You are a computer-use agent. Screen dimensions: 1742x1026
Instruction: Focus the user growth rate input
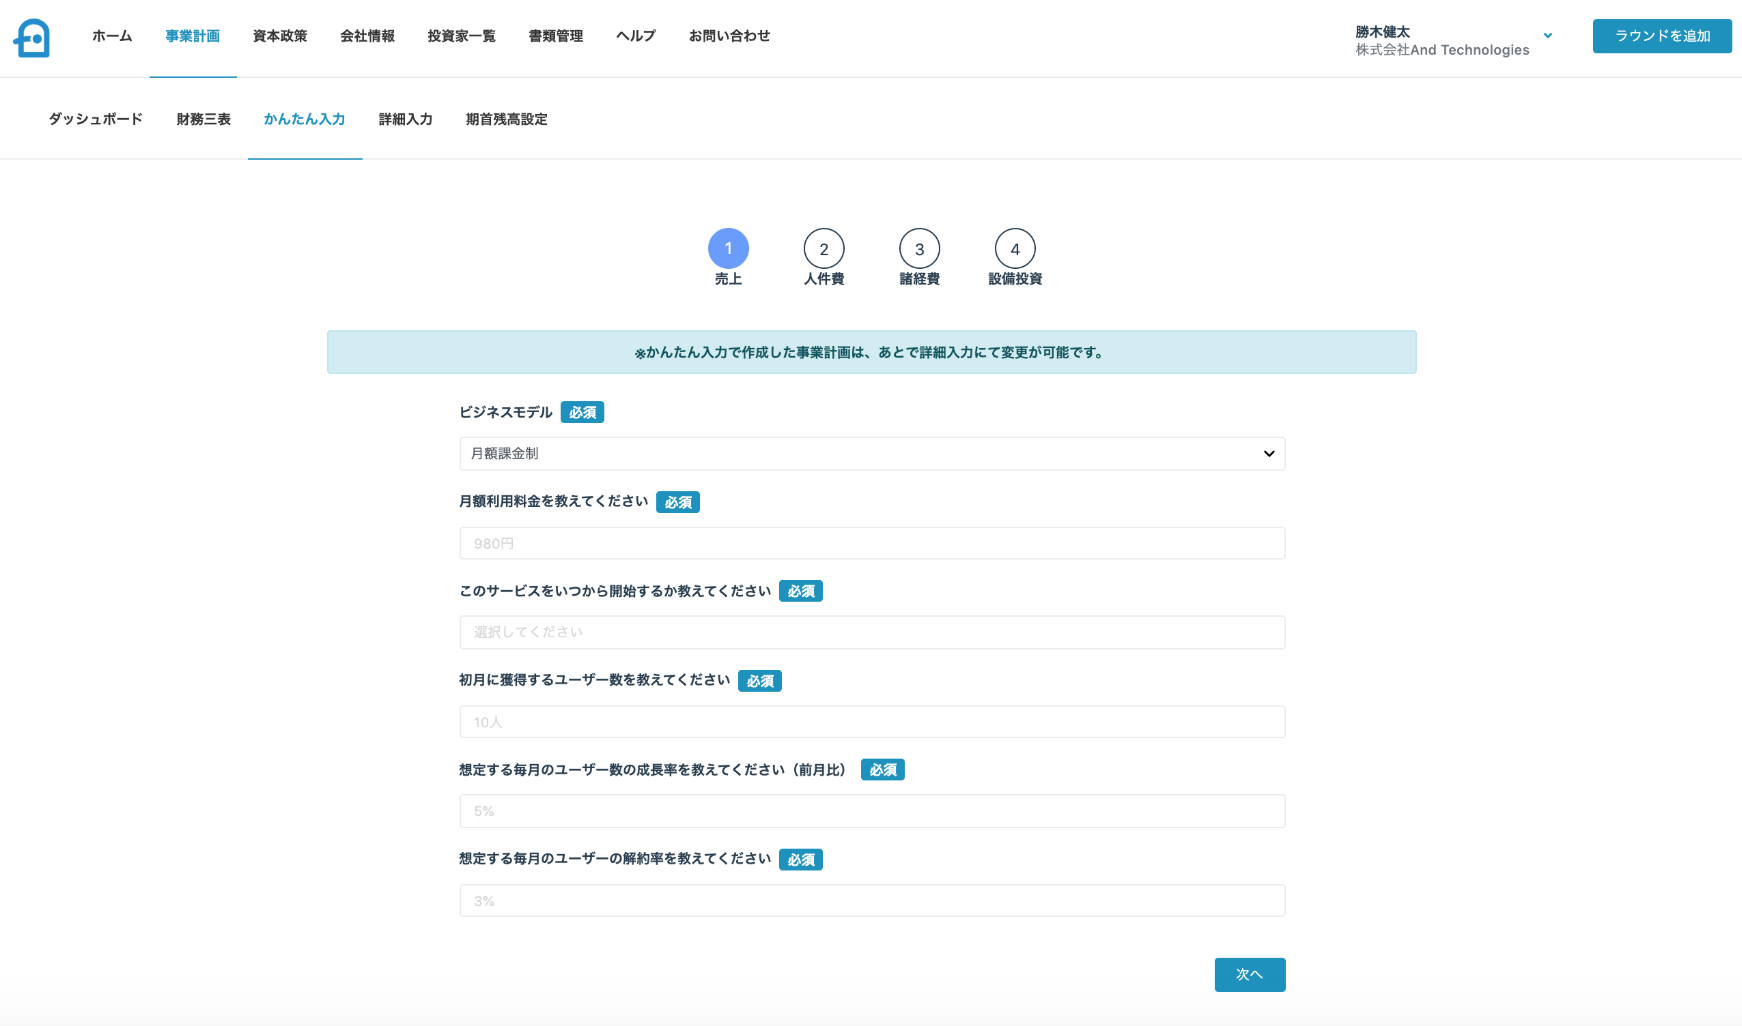pyautogui.click(x=872, y=811)
